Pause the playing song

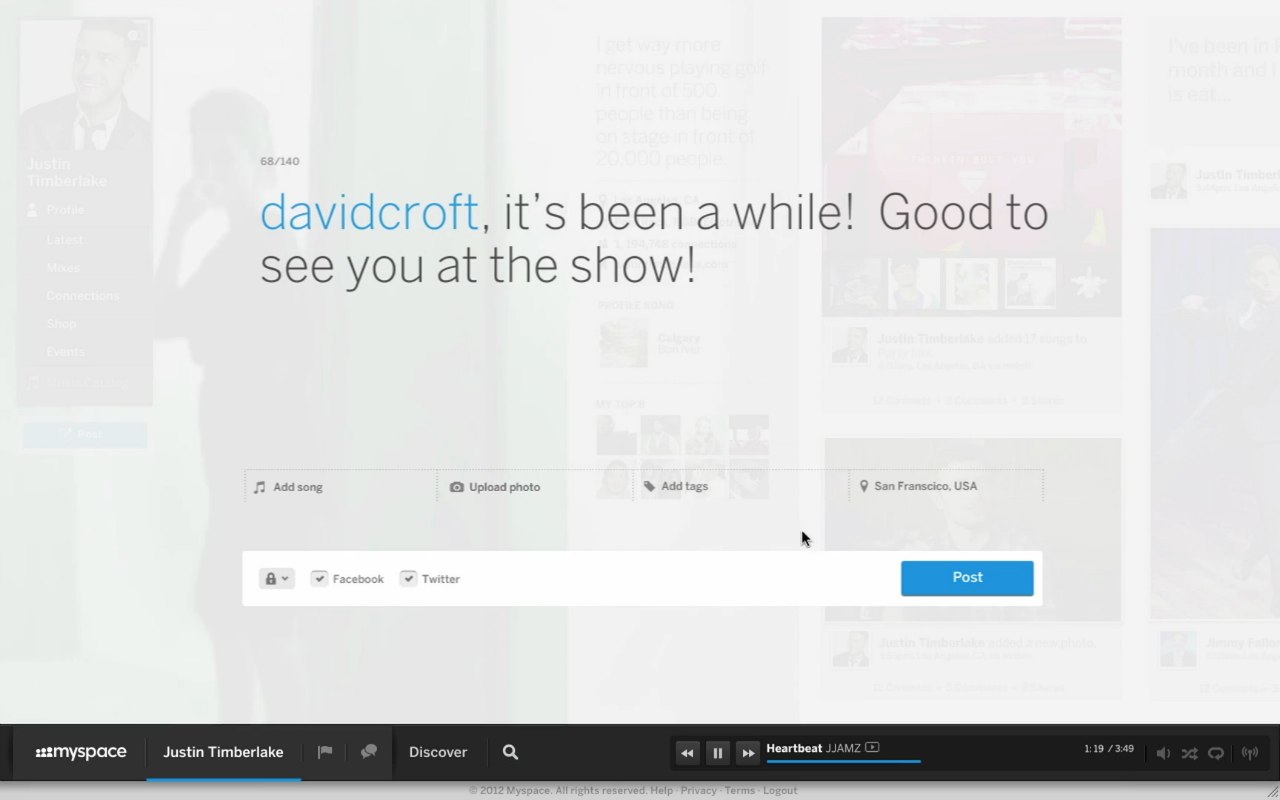point(717,753)
